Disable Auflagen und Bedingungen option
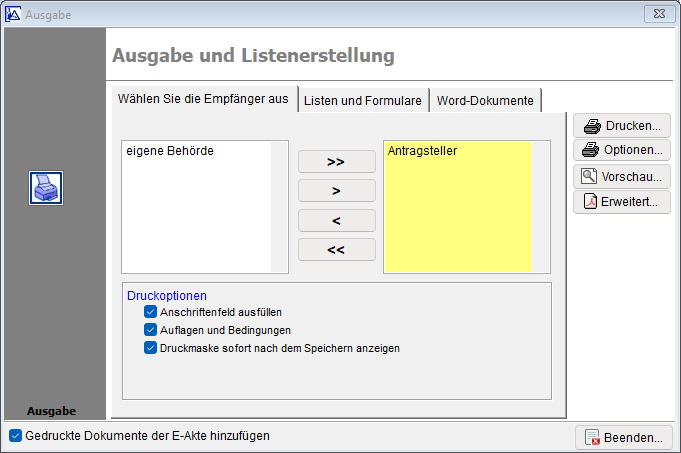 click(x=151, y=330)
